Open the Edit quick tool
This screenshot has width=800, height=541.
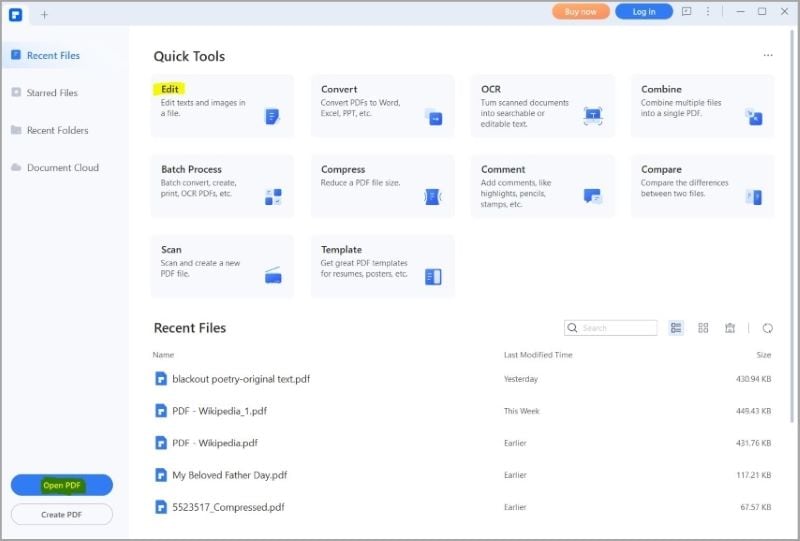(222, 105)
